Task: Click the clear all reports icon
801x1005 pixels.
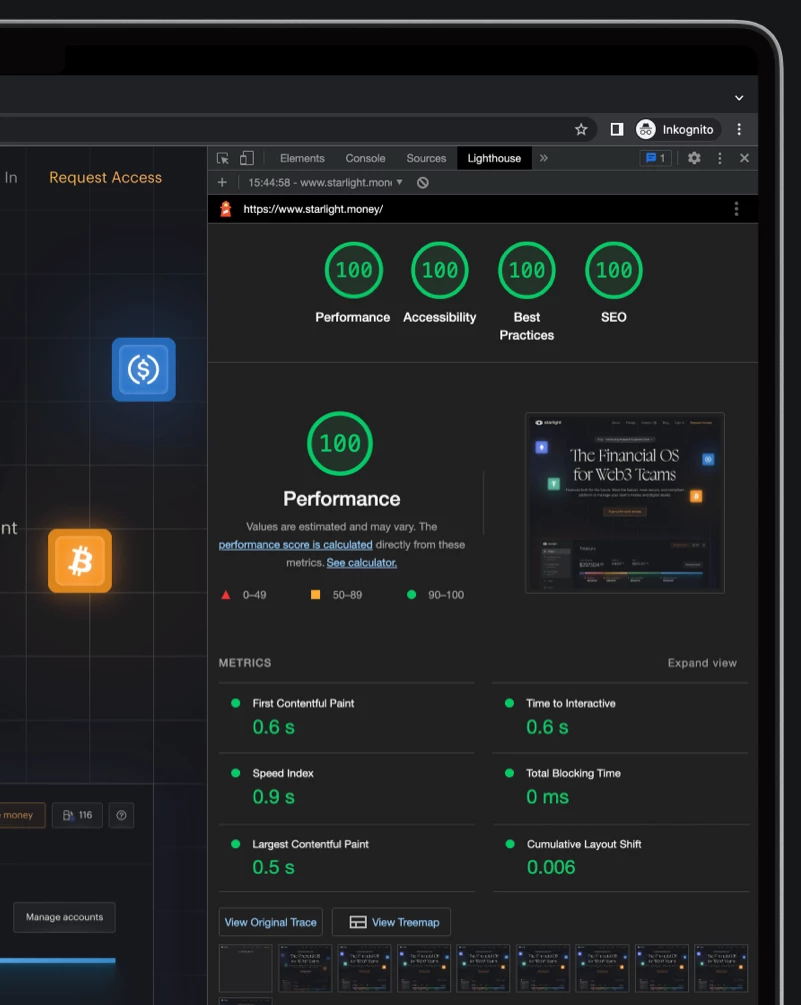Action: [422, 183]
